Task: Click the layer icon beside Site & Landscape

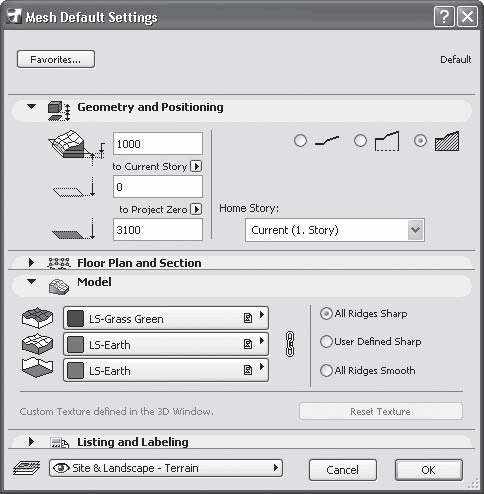Action: (x=27, y=468)
